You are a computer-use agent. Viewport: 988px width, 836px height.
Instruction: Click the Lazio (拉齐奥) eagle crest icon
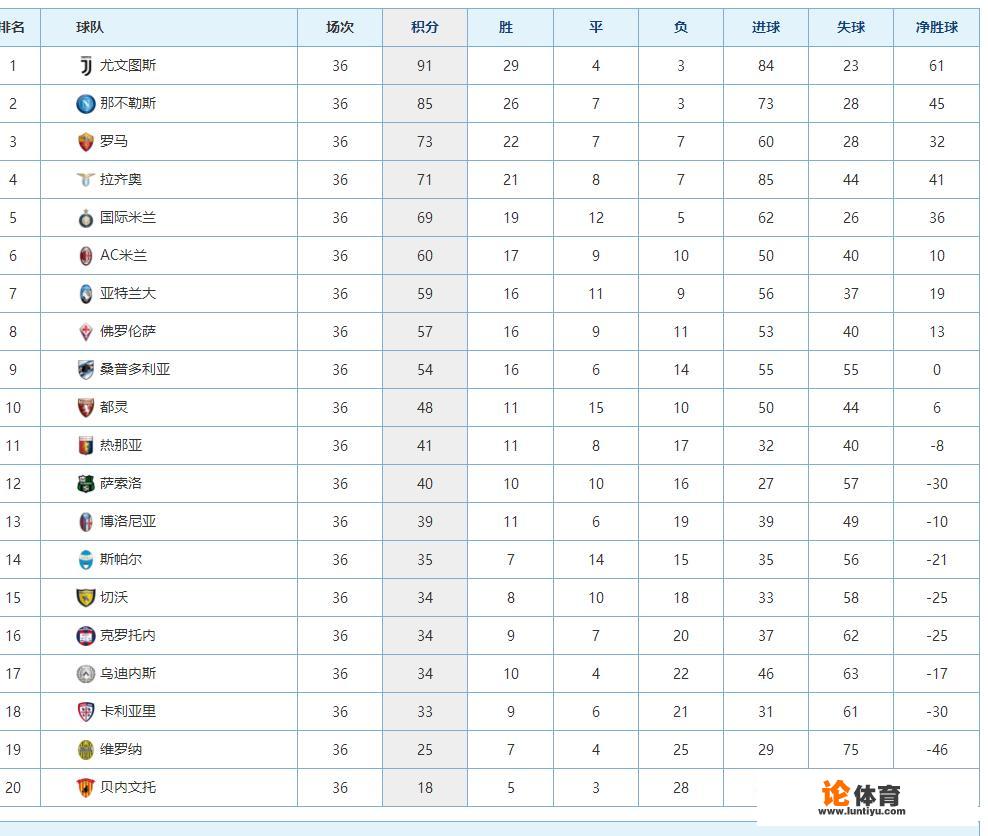coord(86,180)
